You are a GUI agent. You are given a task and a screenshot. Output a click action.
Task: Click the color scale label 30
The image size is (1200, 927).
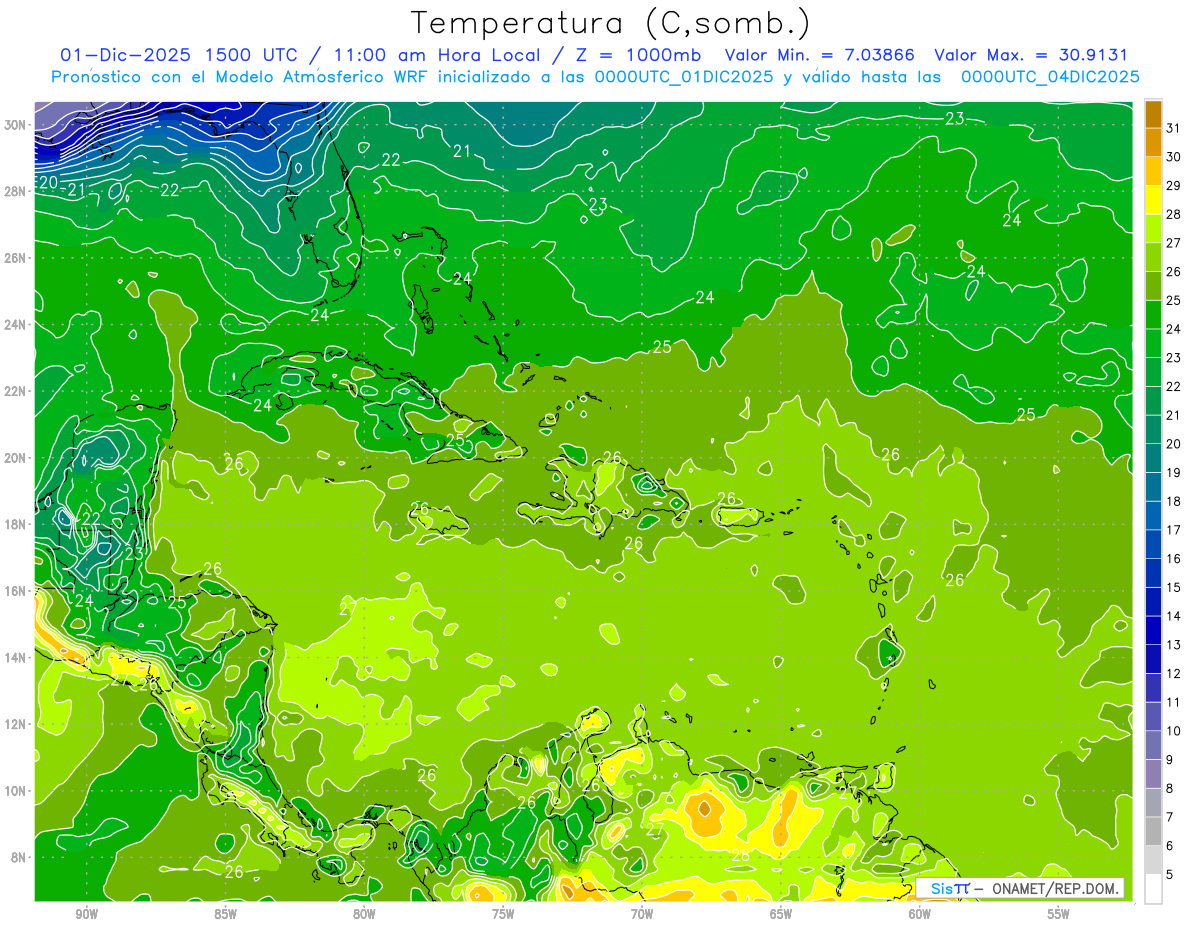(x=1175, y=157)
